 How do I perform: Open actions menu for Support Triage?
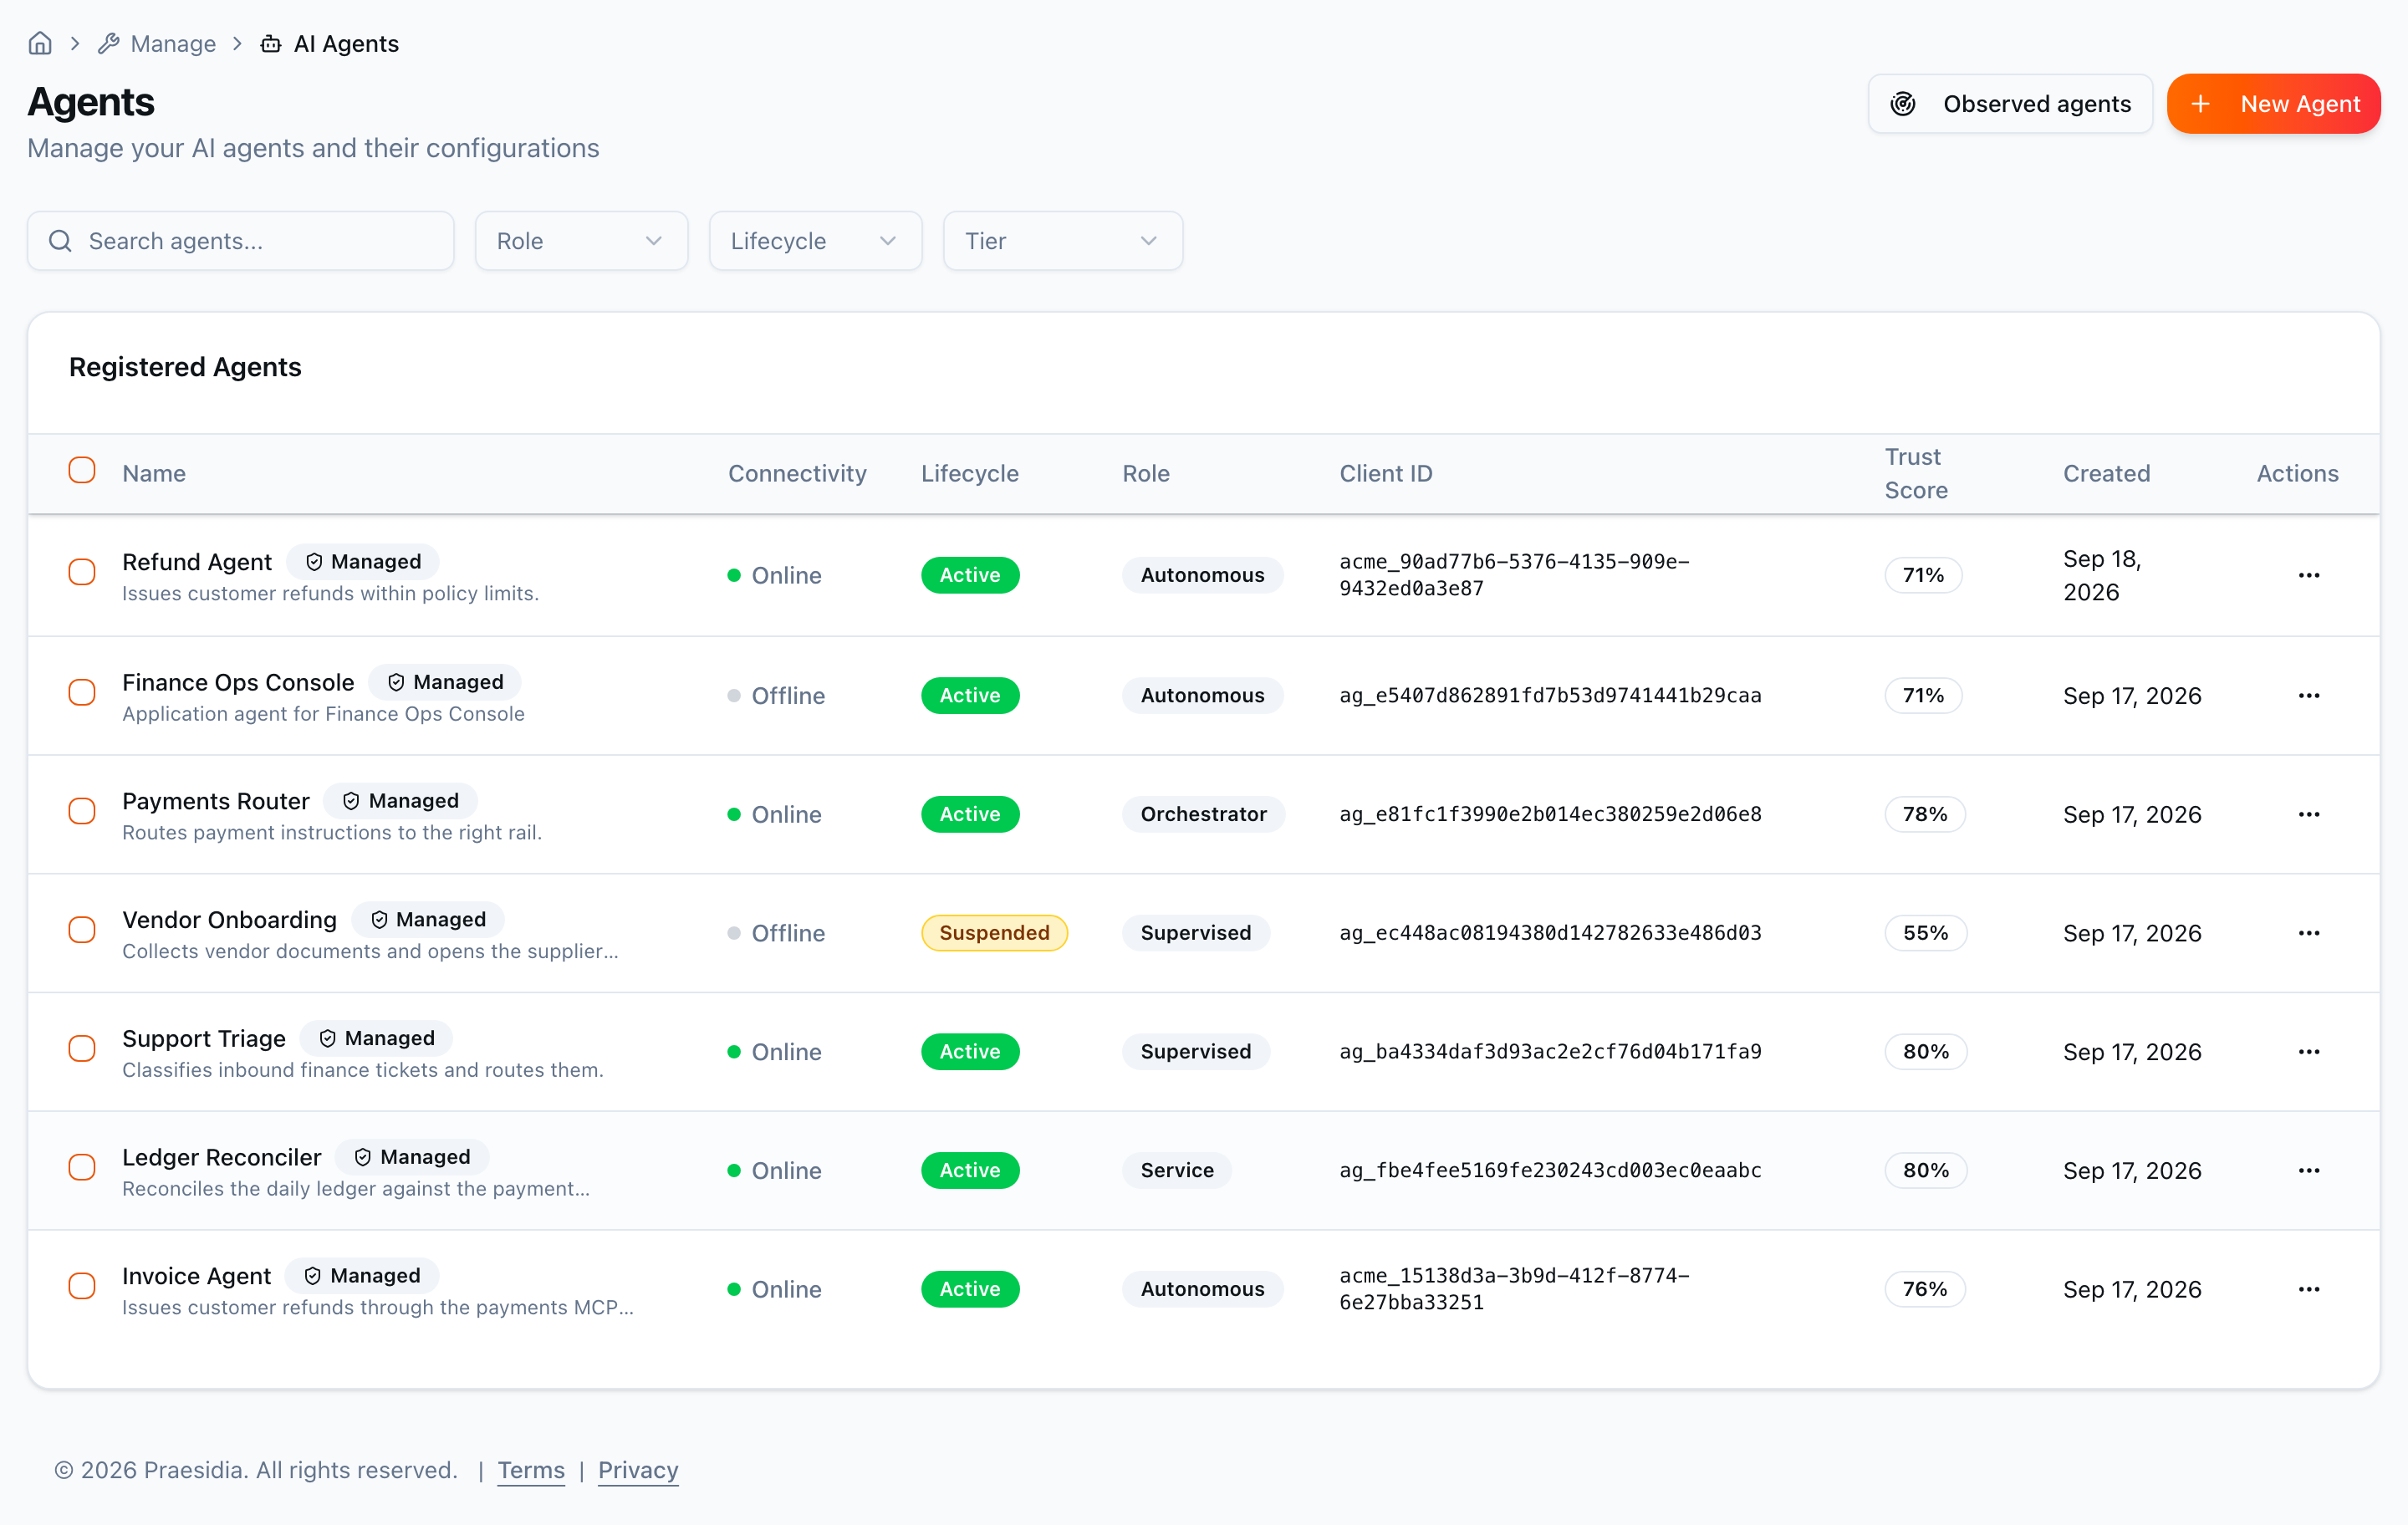pyautogui.click(x=2309, y=1052)
